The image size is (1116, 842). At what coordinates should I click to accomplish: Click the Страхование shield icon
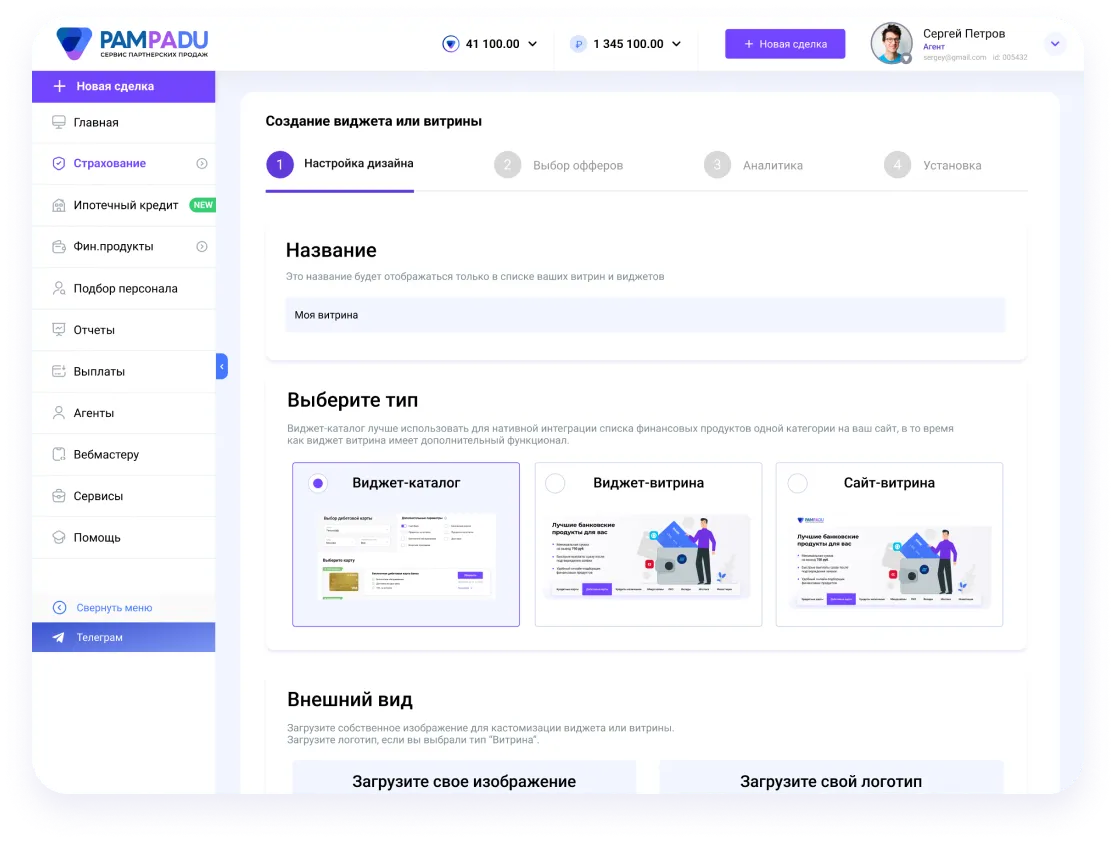click(59, 163)
